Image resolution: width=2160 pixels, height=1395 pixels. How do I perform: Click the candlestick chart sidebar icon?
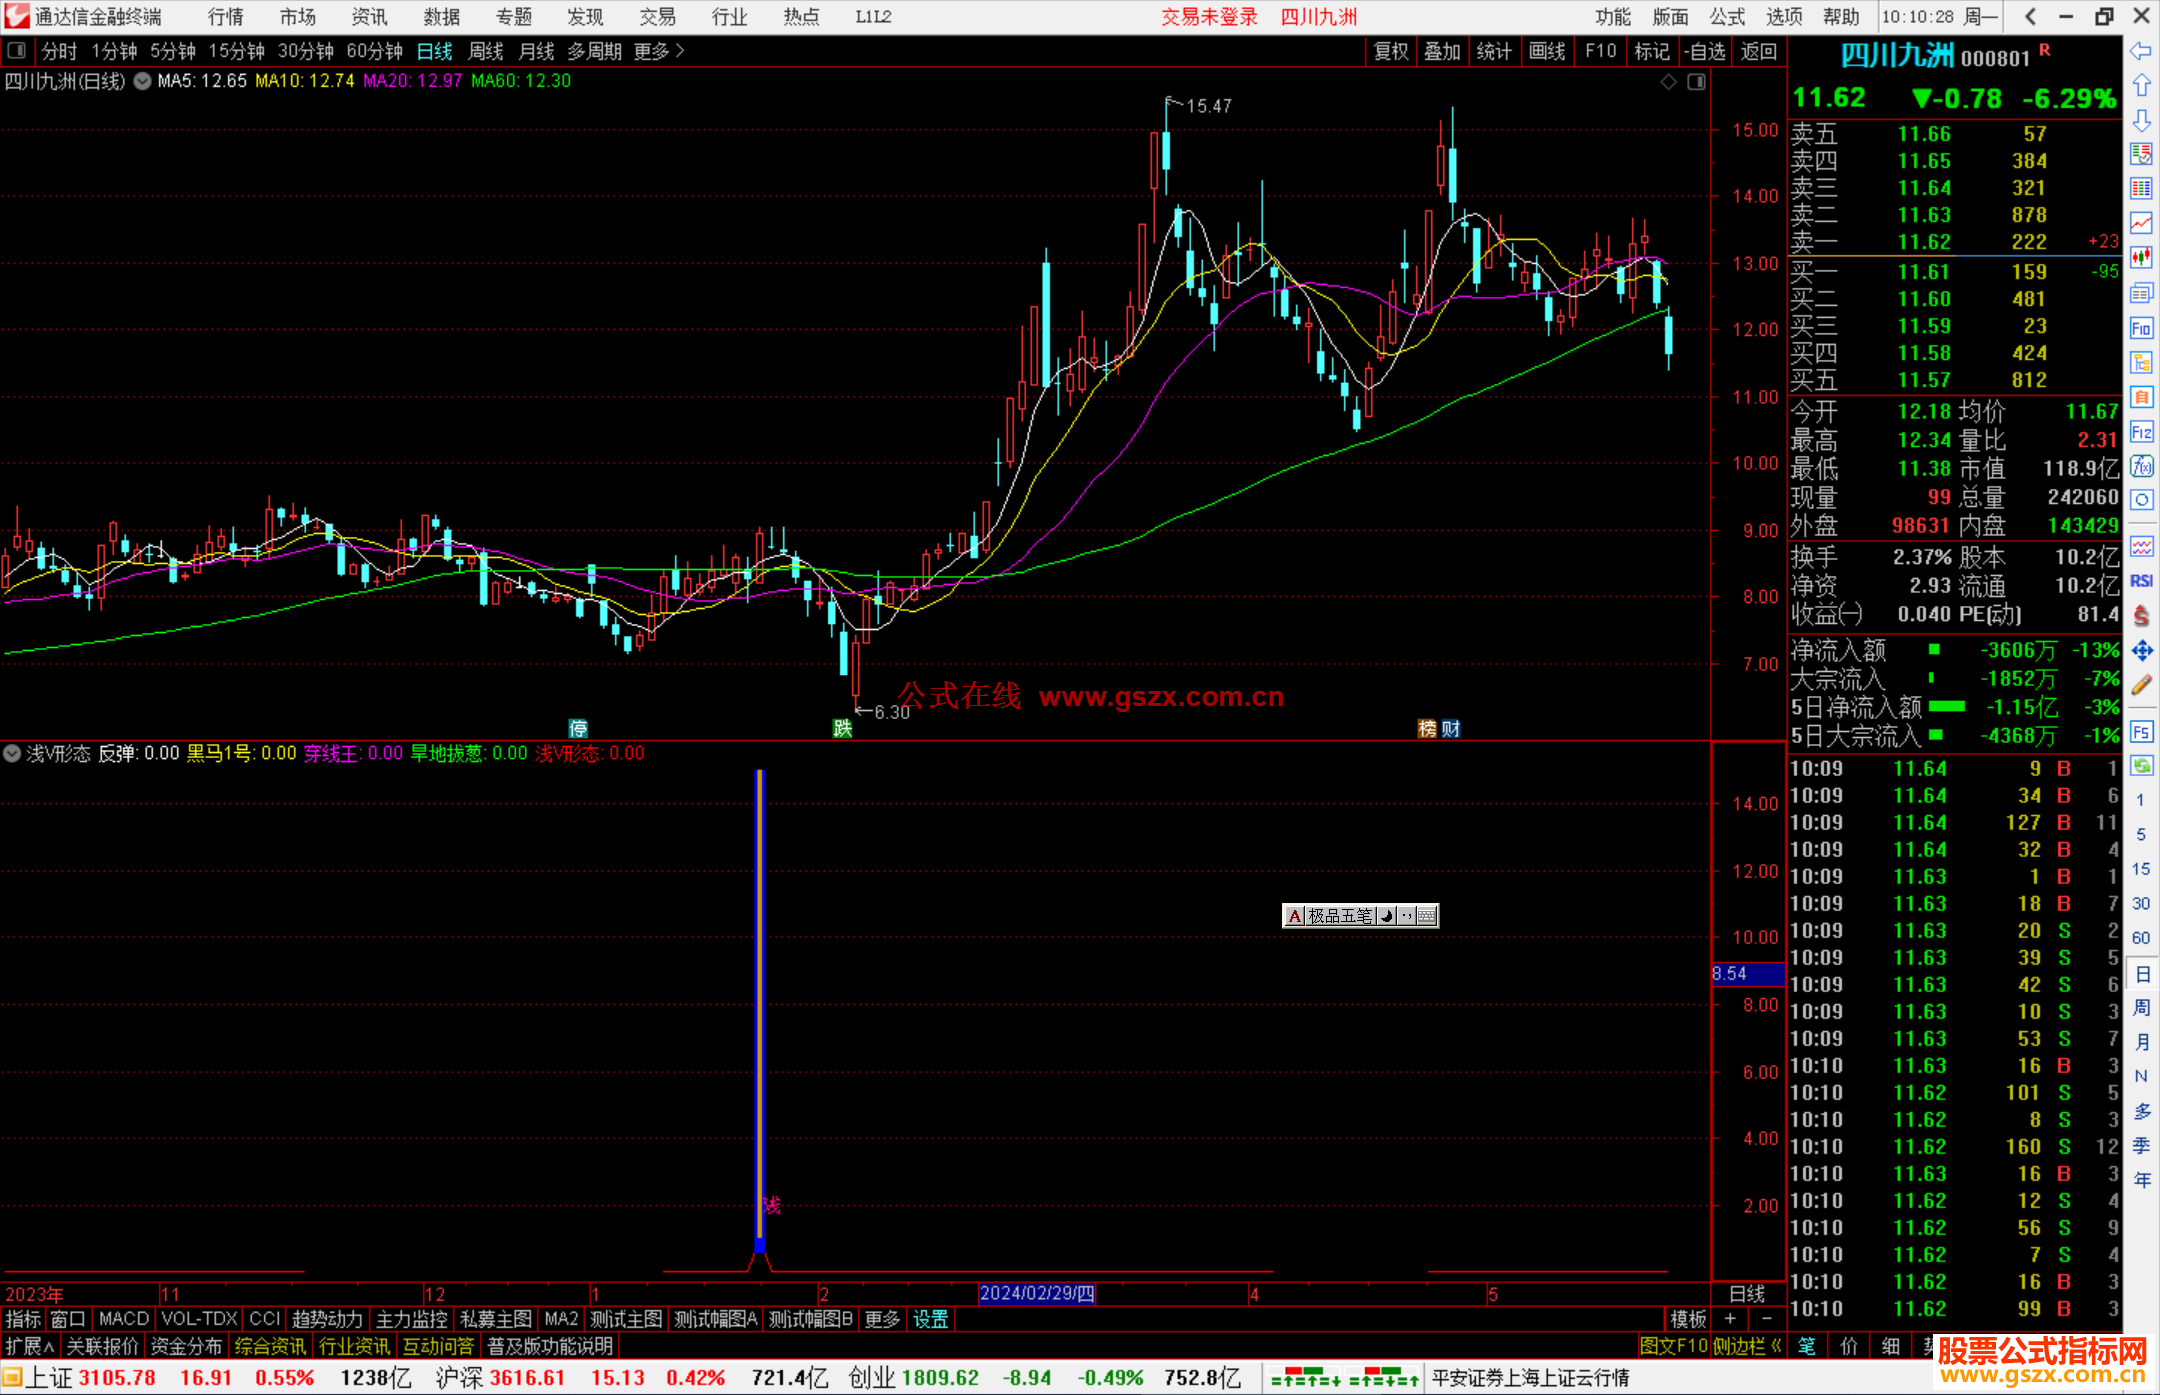(x=2141, y=257)
